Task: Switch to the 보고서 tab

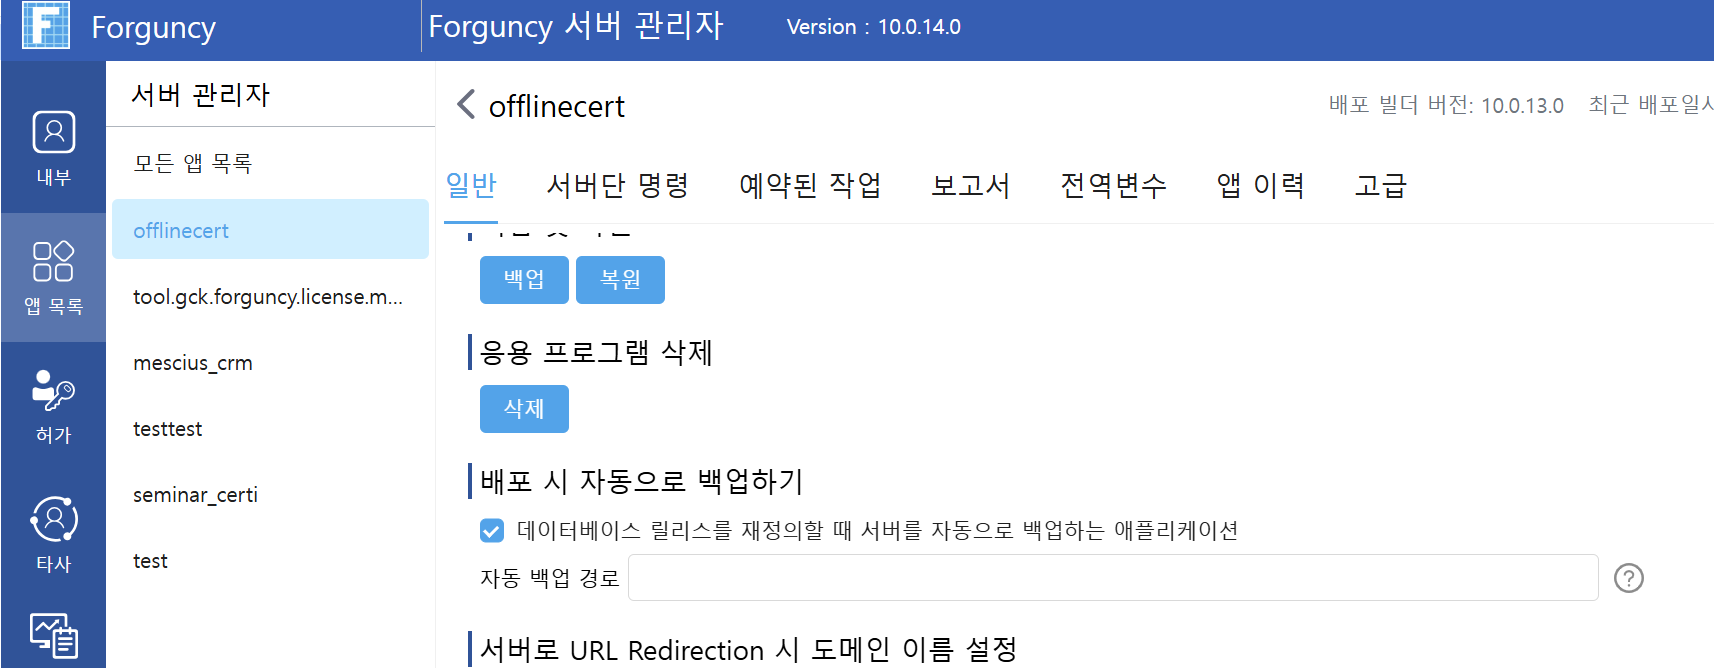Action: [x=970, y=185]
